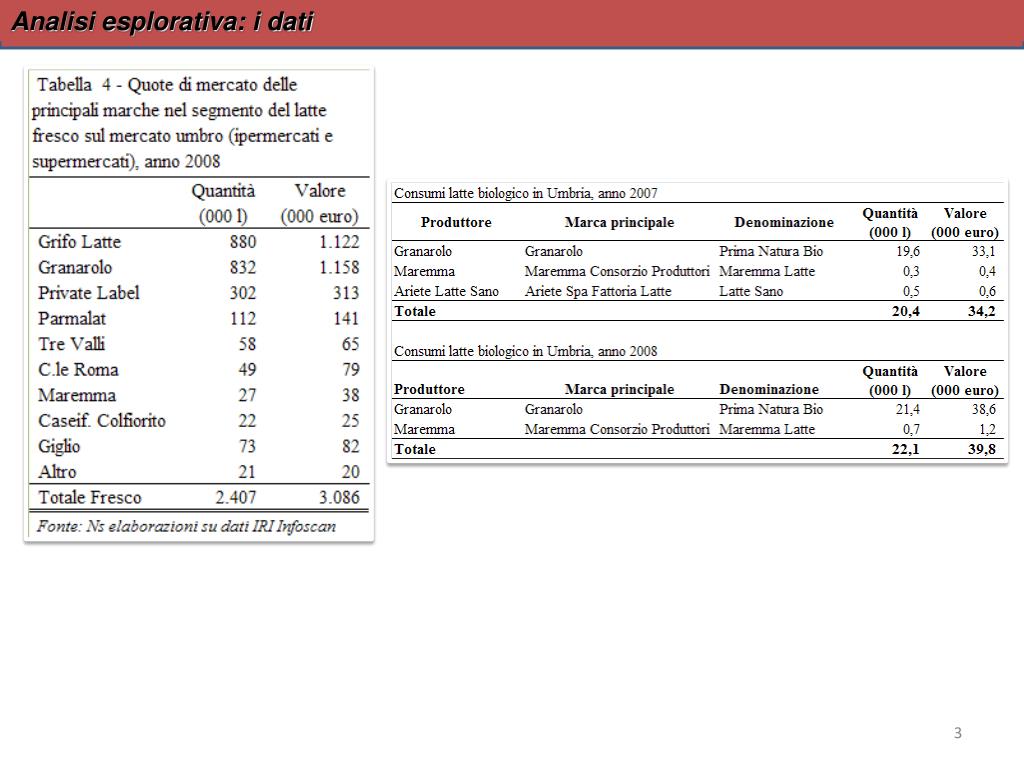Click Totale Fresco quantity 2.407

coord(236,498)
